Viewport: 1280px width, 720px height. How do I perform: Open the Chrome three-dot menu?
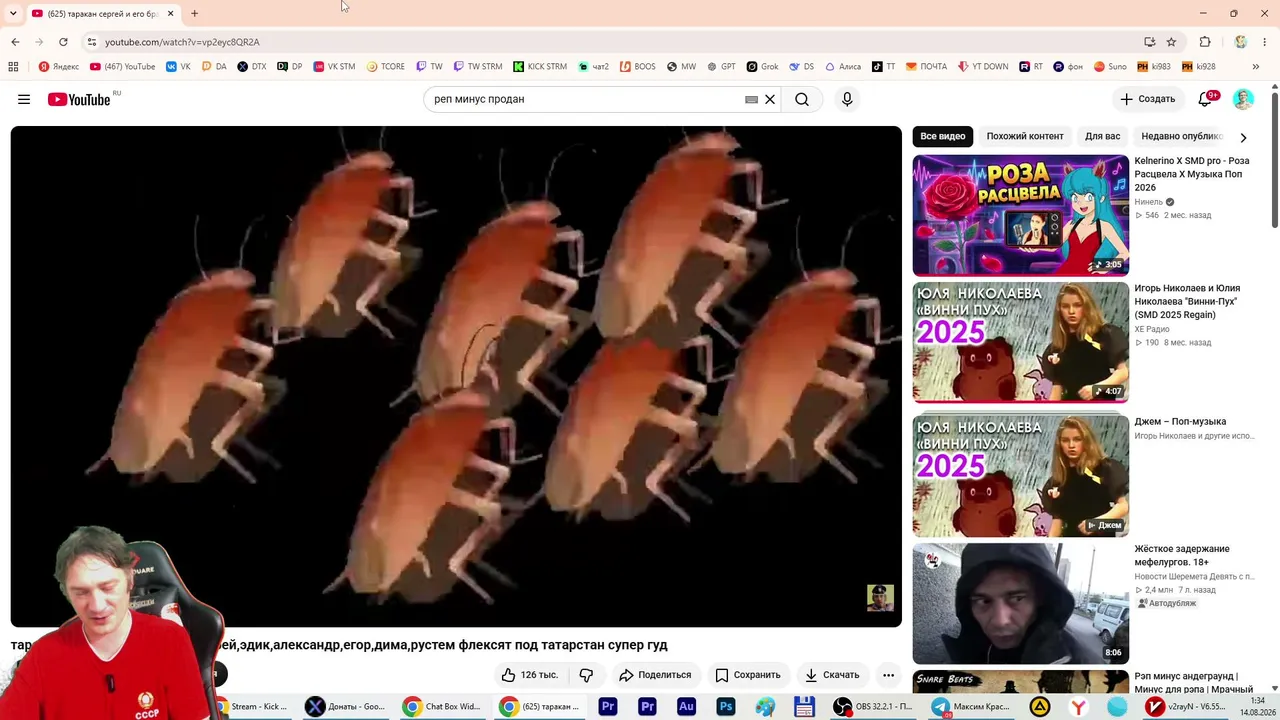1265,42
